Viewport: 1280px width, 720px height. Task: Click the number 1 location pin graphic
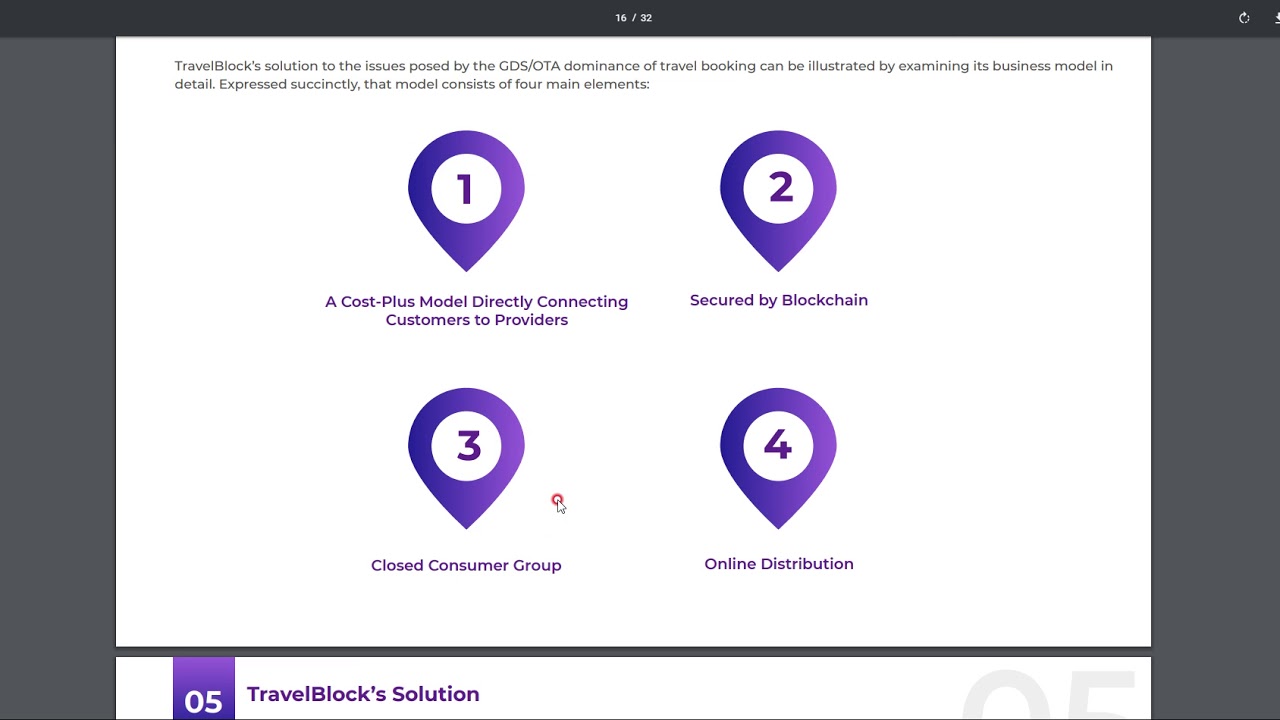[466, 201]
